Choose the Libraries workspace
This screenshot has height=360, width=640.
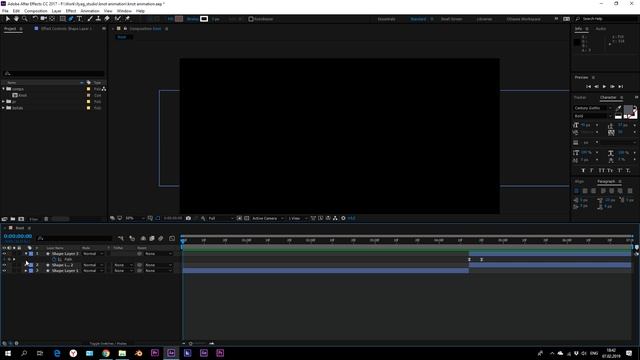click(484, 19)
